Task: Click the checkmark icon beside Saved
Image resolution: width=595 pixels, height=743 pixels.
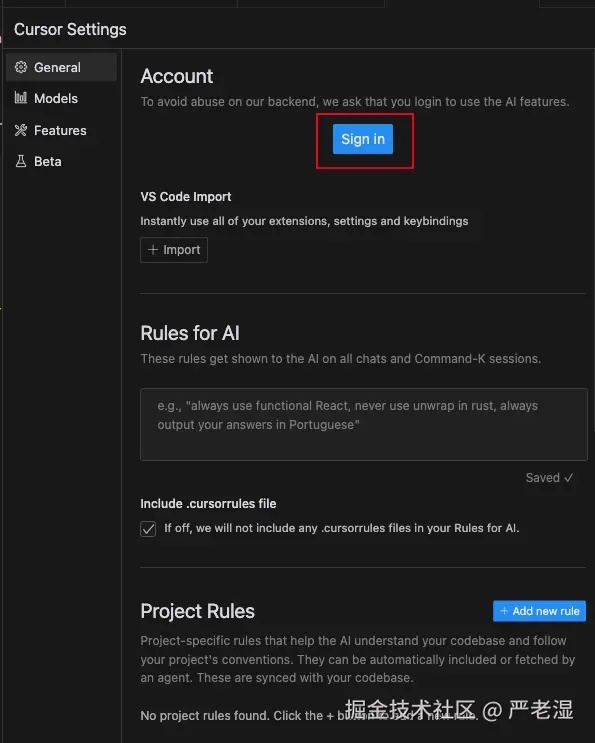Action: tap(568, 477)
